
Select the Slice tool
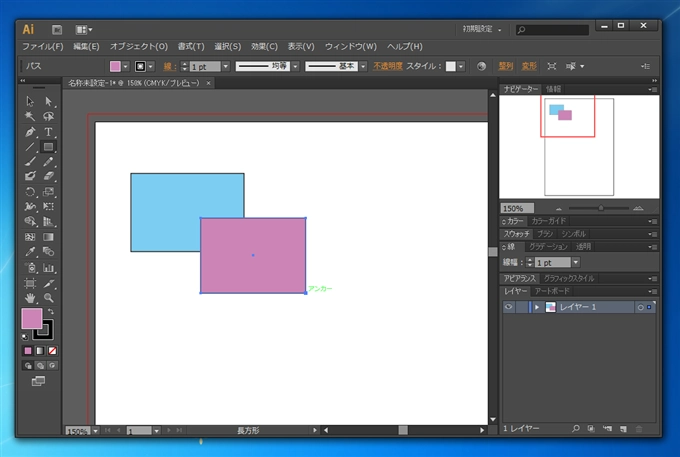point(48,284)
